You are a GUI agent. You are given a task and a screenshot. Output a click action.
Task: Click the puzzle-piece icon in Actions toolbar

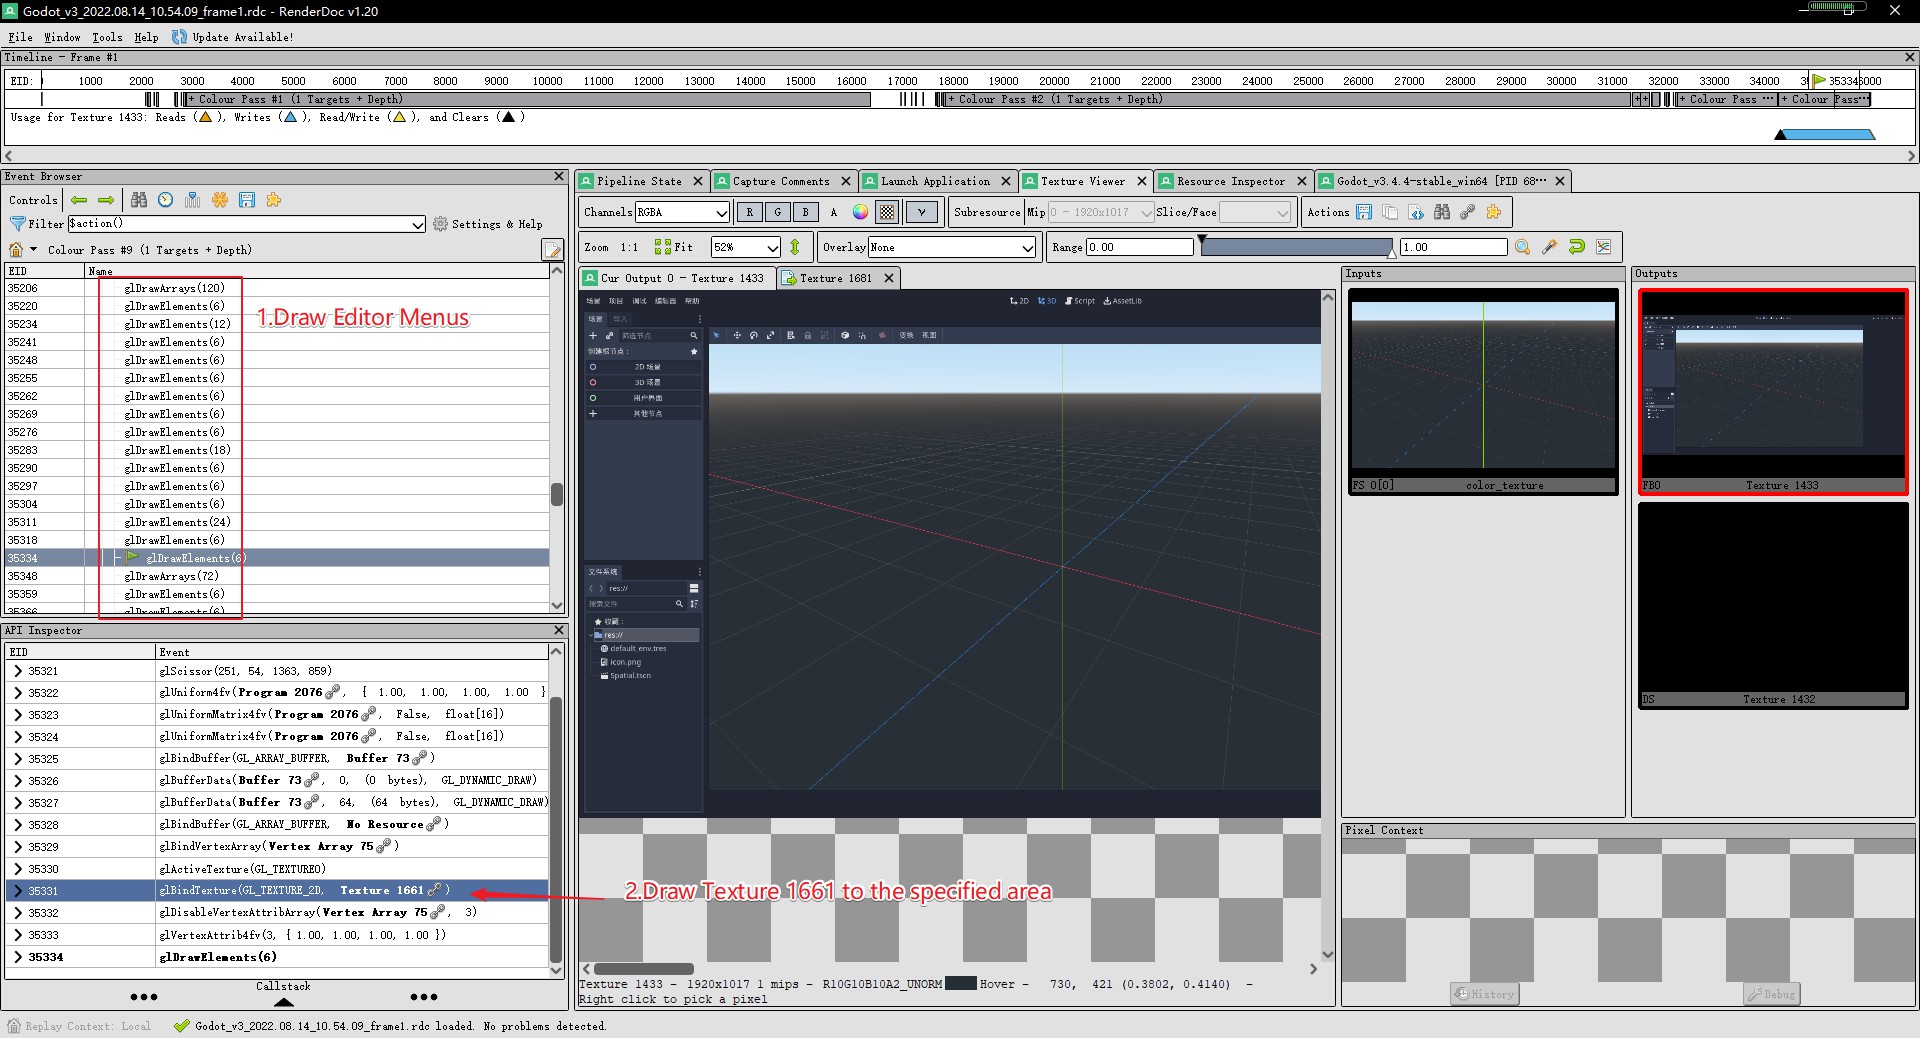[x=1494, y=212]
